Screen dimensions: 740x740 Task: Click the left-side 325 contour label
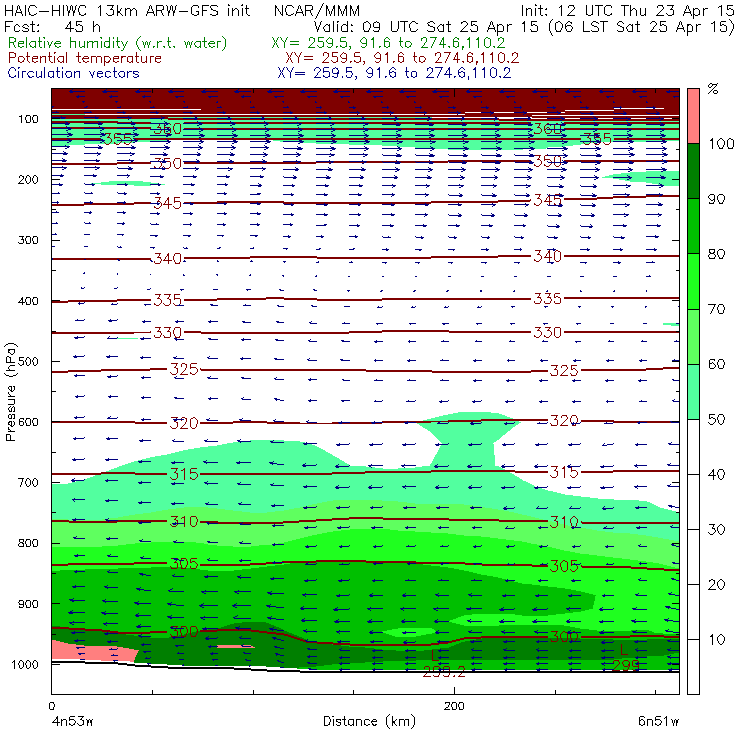point(184,369)
